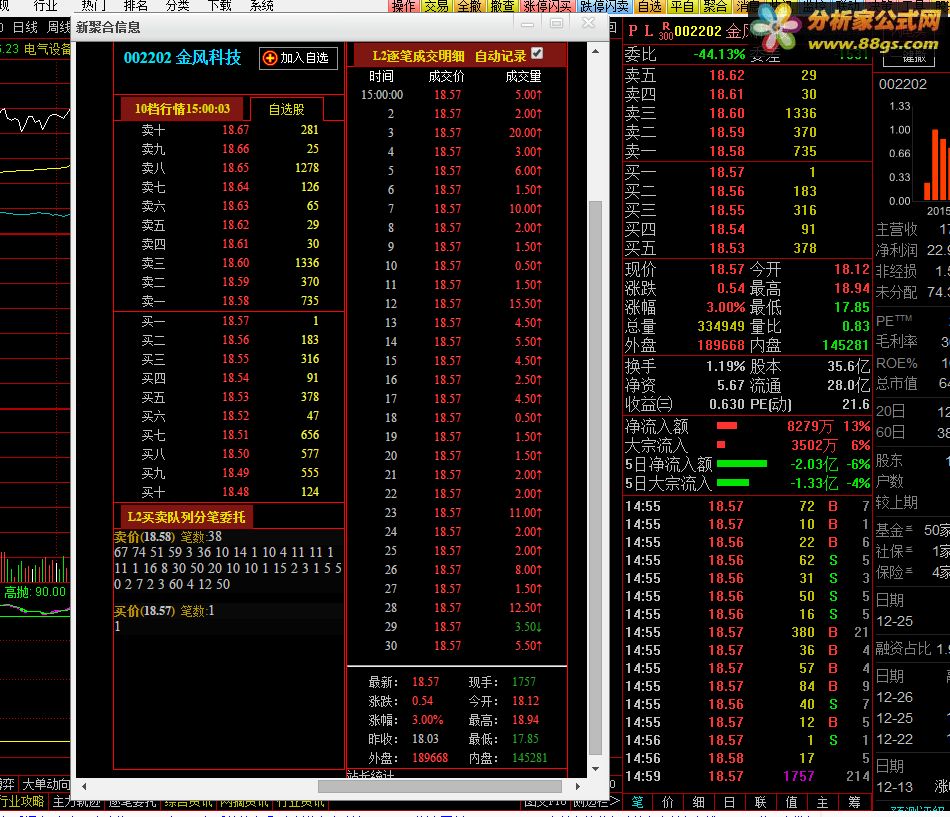The width and height of the screenshot is (950, 817).
Task: Click the 净流入额 8279万 row
Action: [746, 427]
